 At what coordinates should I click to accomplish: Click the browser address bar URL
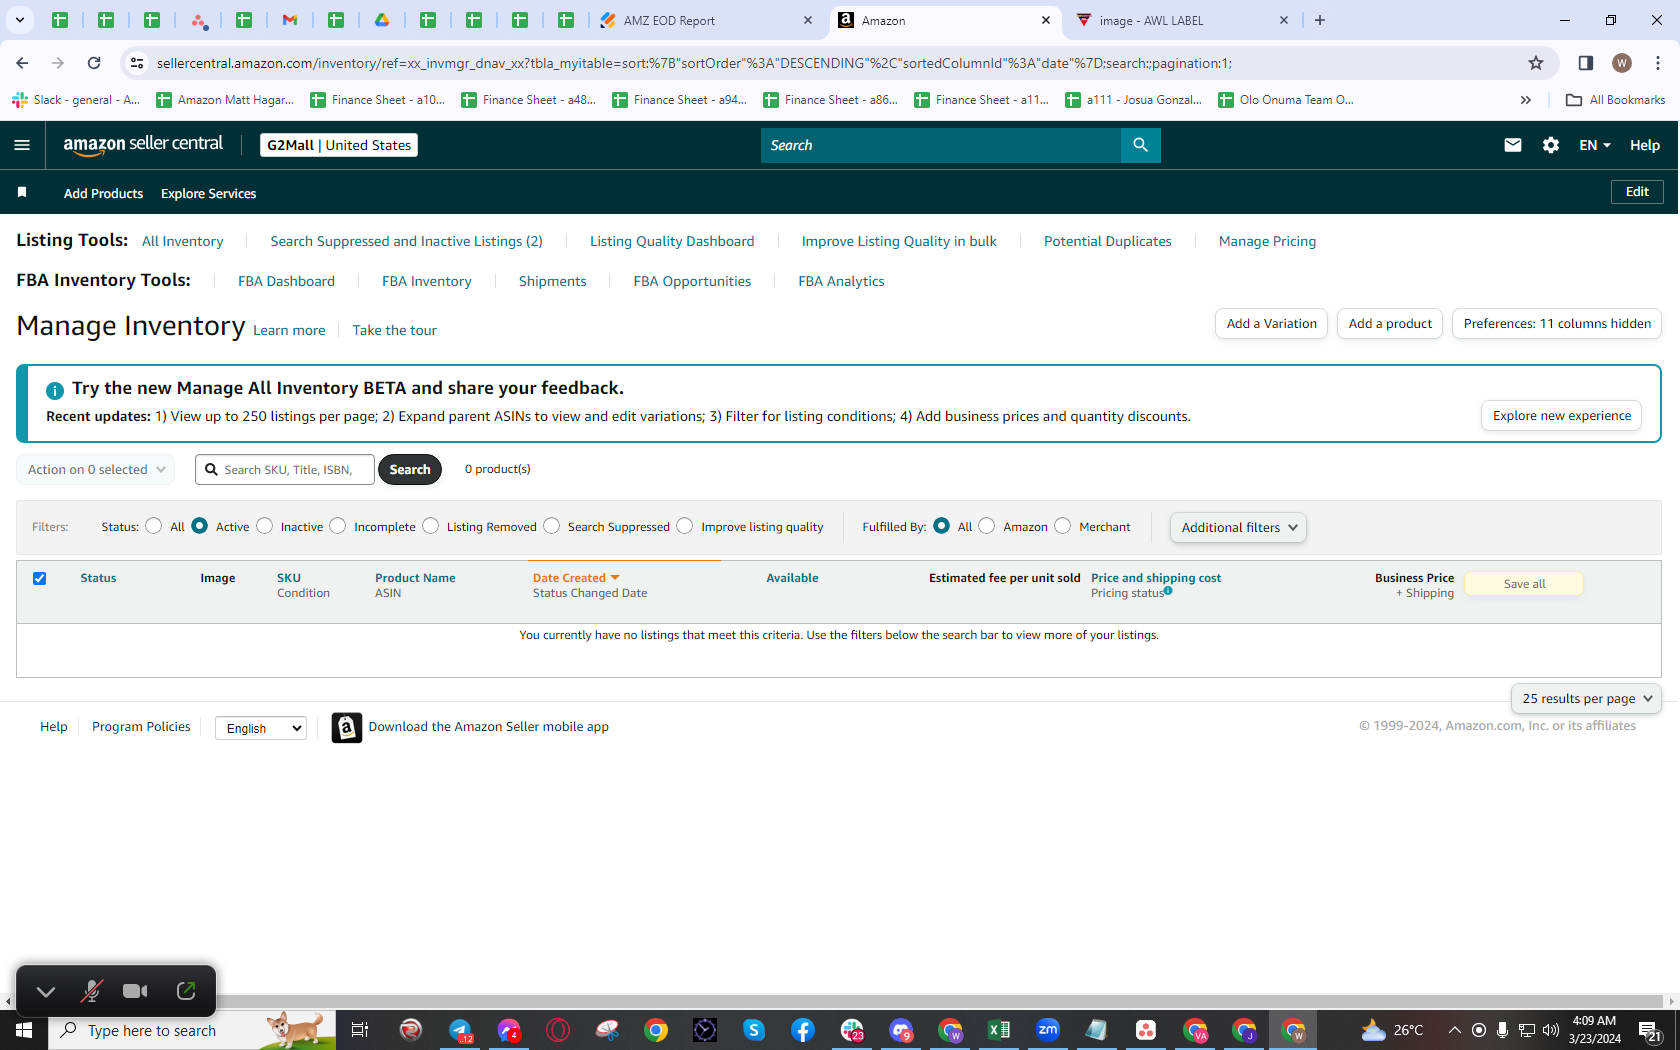694,63
